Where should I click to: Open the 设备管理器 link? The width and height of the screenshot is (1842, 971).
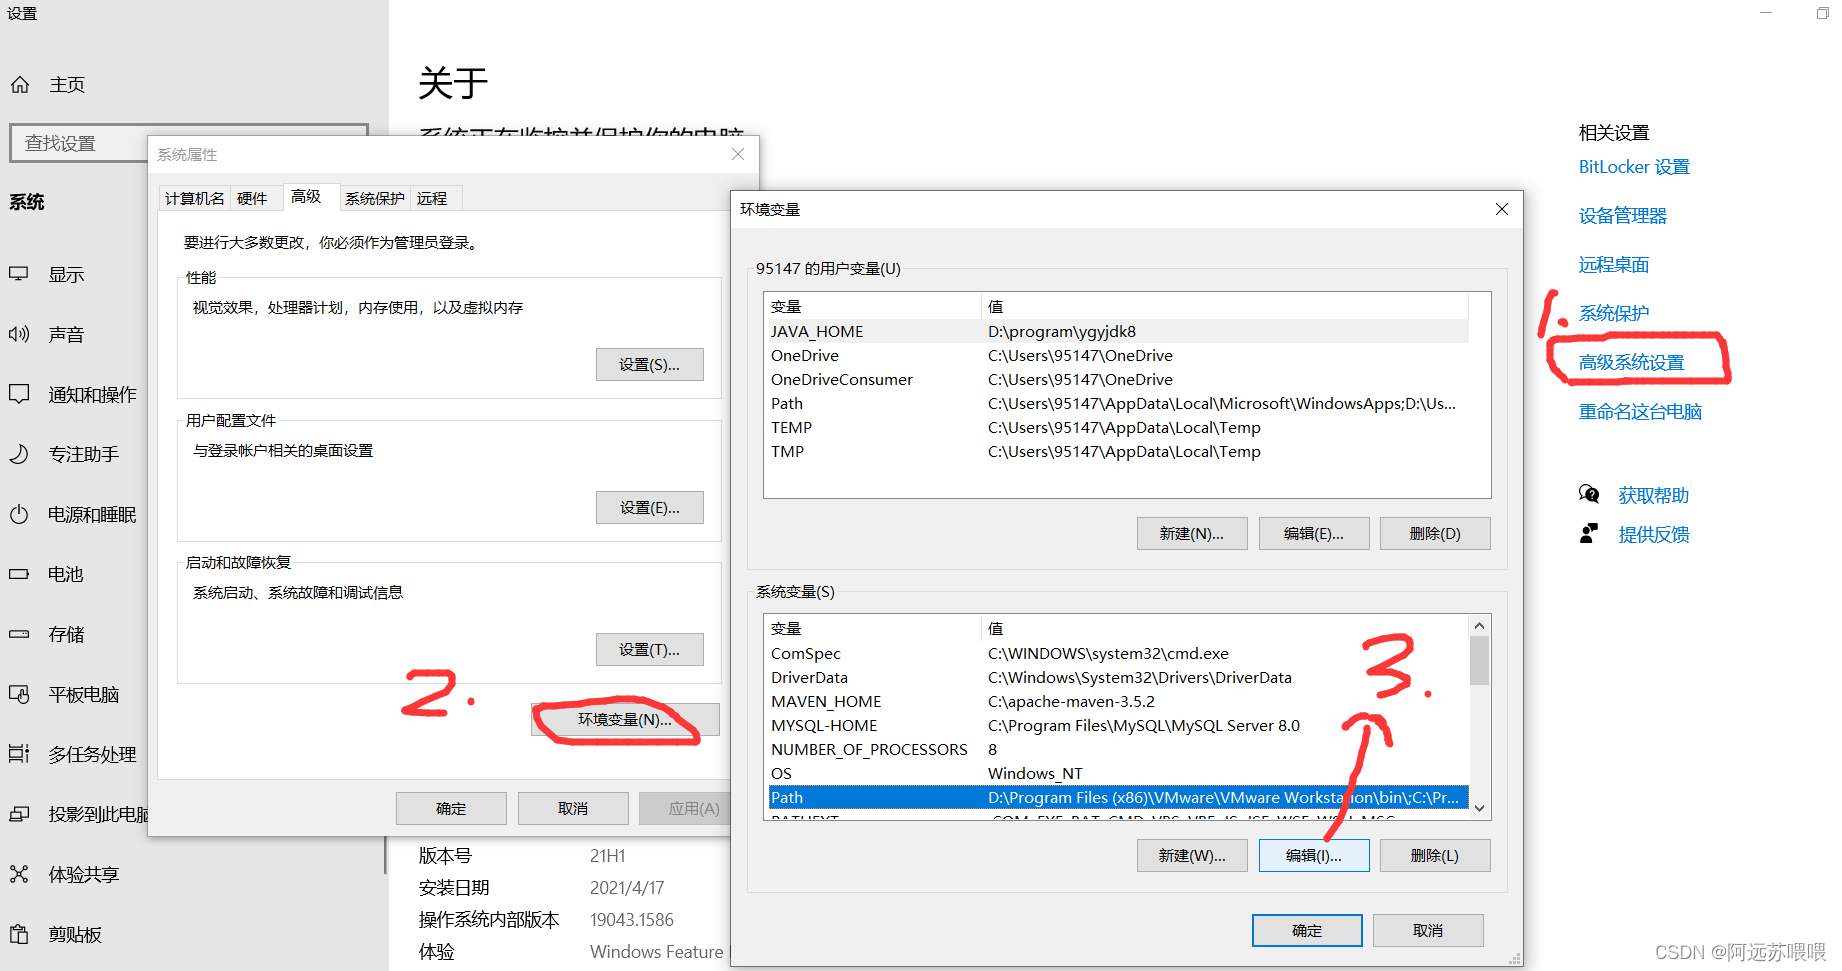click(1620, 214)
